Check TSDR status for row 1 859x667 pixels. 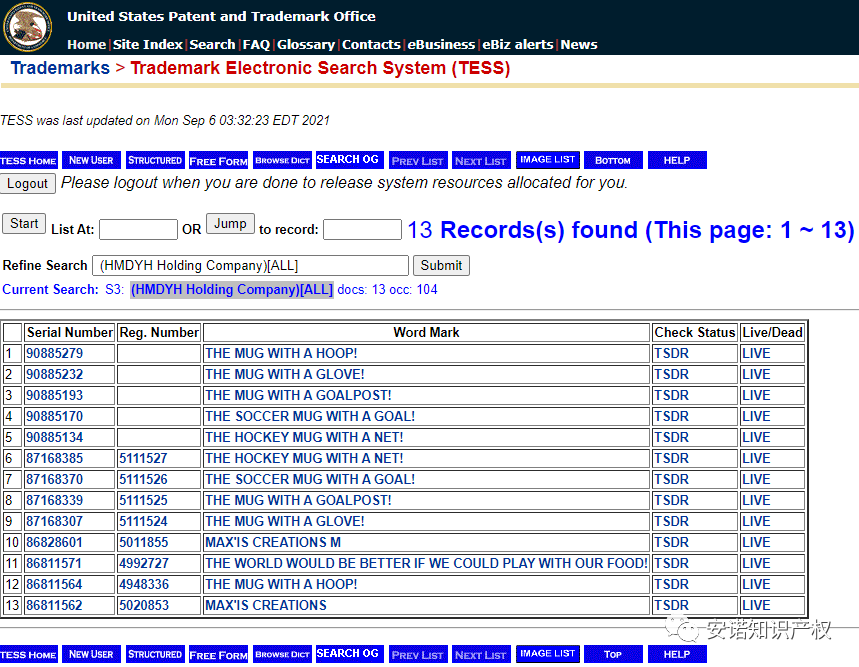[672, 354]
